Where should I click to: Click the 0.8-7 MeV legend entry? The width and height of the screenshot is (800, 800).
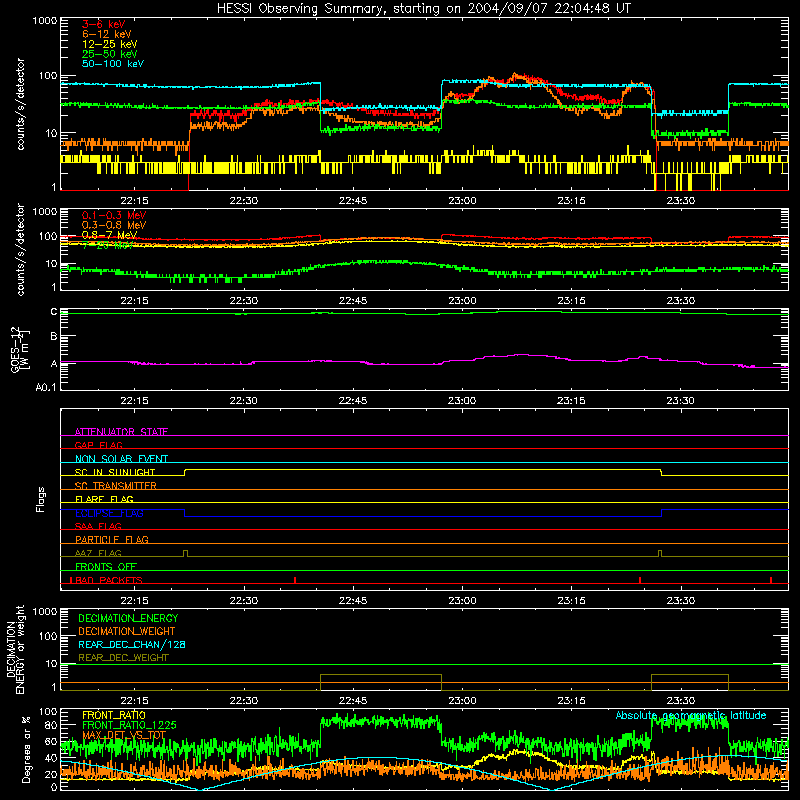(109, 235)
